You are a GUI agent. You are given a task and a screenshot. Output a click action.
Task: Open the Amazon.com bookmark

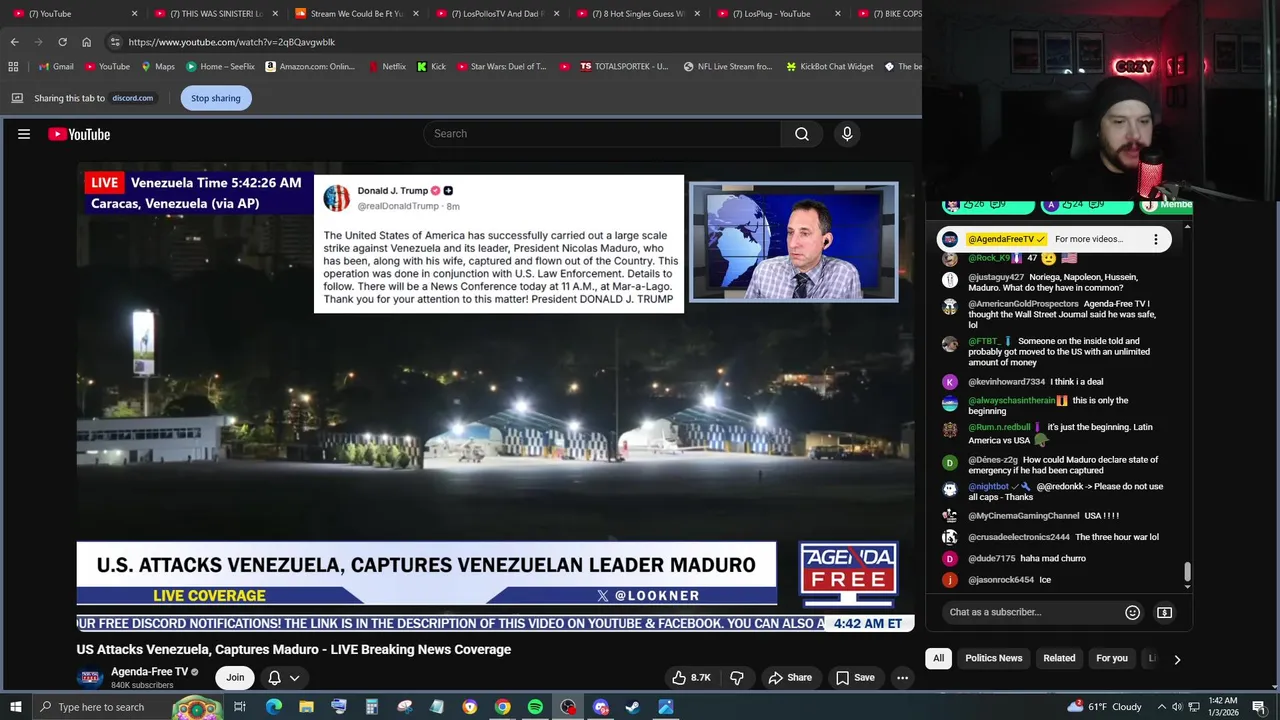(x=310, y=67)
